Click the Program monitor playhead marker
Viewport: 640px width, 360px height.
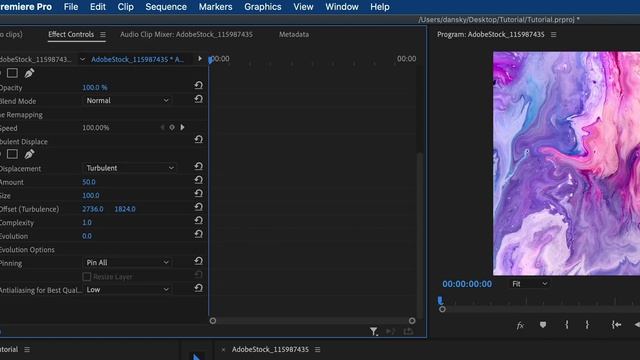pyautogui.click(x=440, y=300)
